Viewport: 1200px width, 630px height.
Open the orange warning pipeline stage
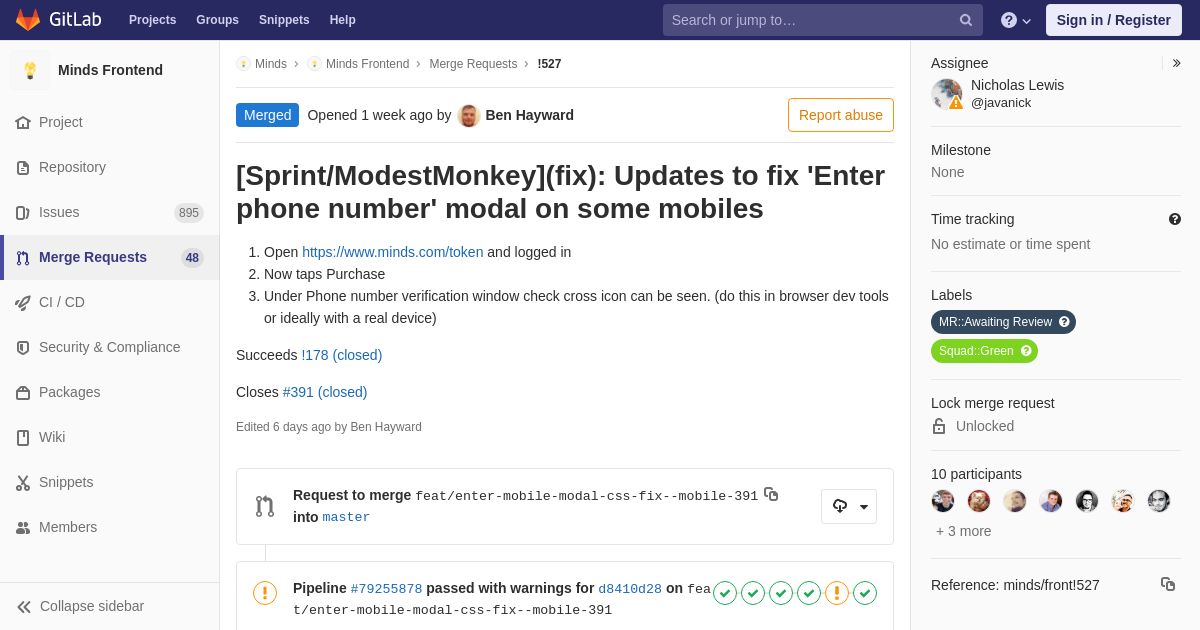837,593
